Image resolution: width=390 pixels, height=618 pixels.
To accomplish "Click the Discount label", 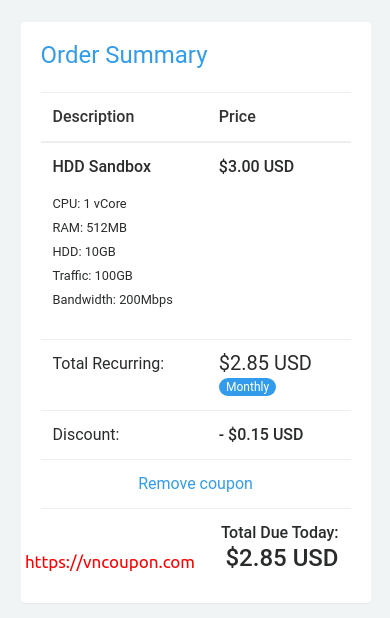I will pos(86,434).
